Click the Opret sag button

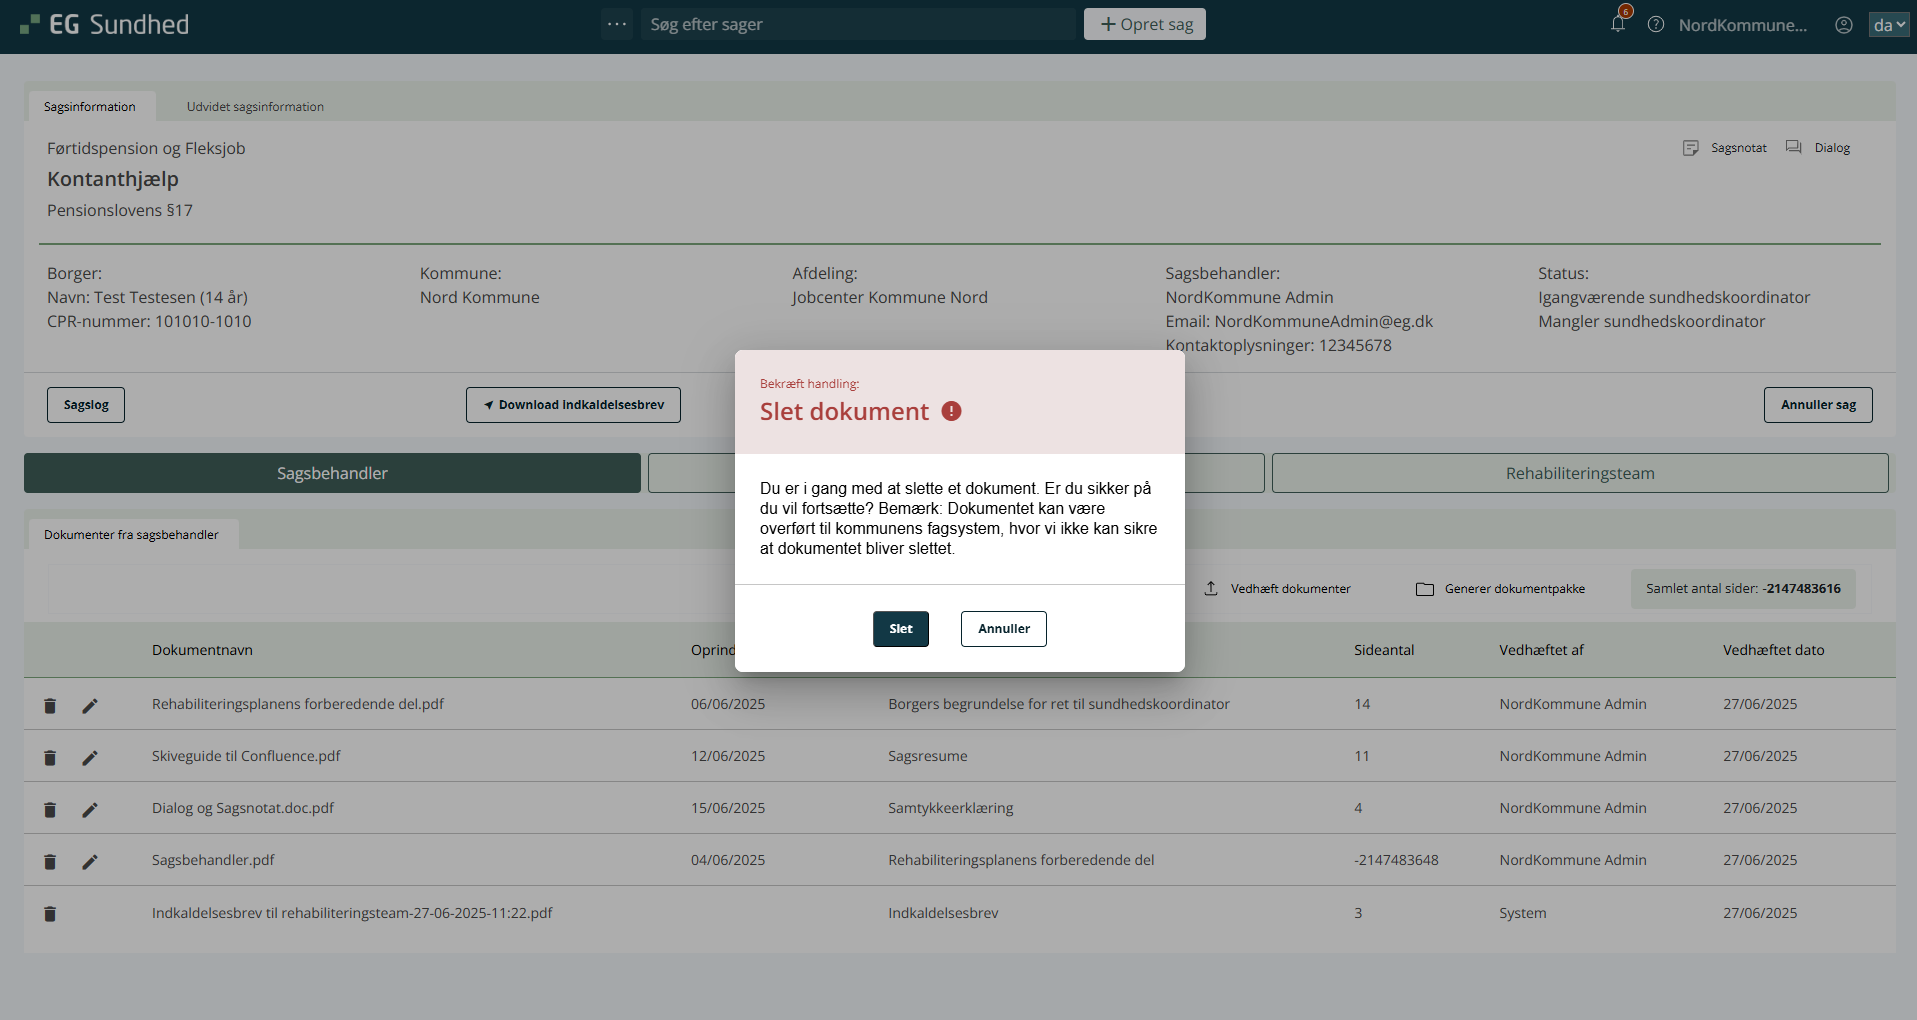(x=1144, y=24)
